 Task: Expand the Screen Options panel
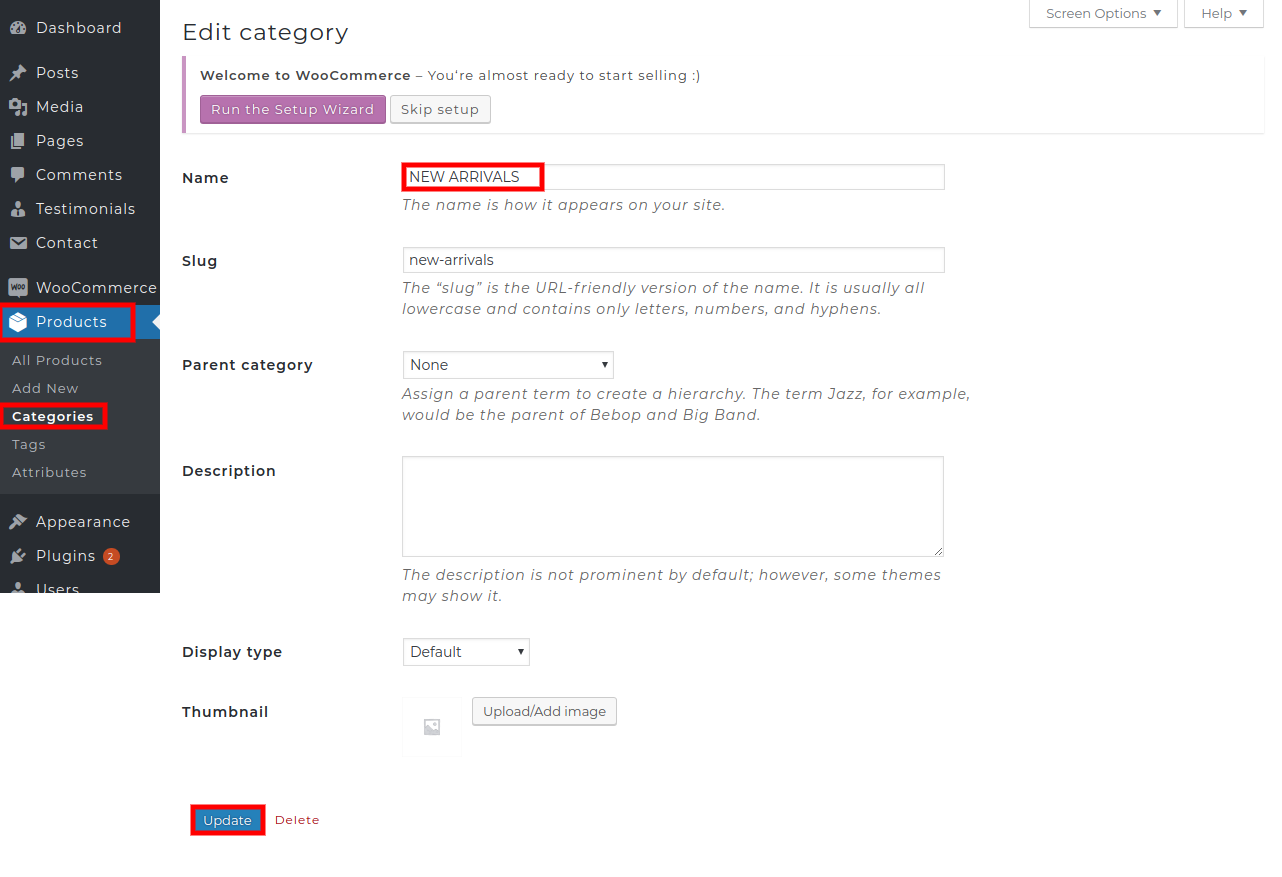tap(1103, 14)
